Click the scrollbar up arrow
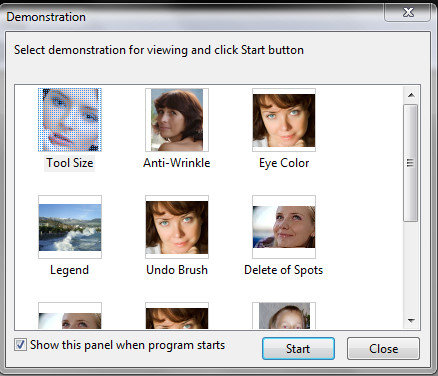This screenshot has height=376, width=438. [x=411, y=95]
